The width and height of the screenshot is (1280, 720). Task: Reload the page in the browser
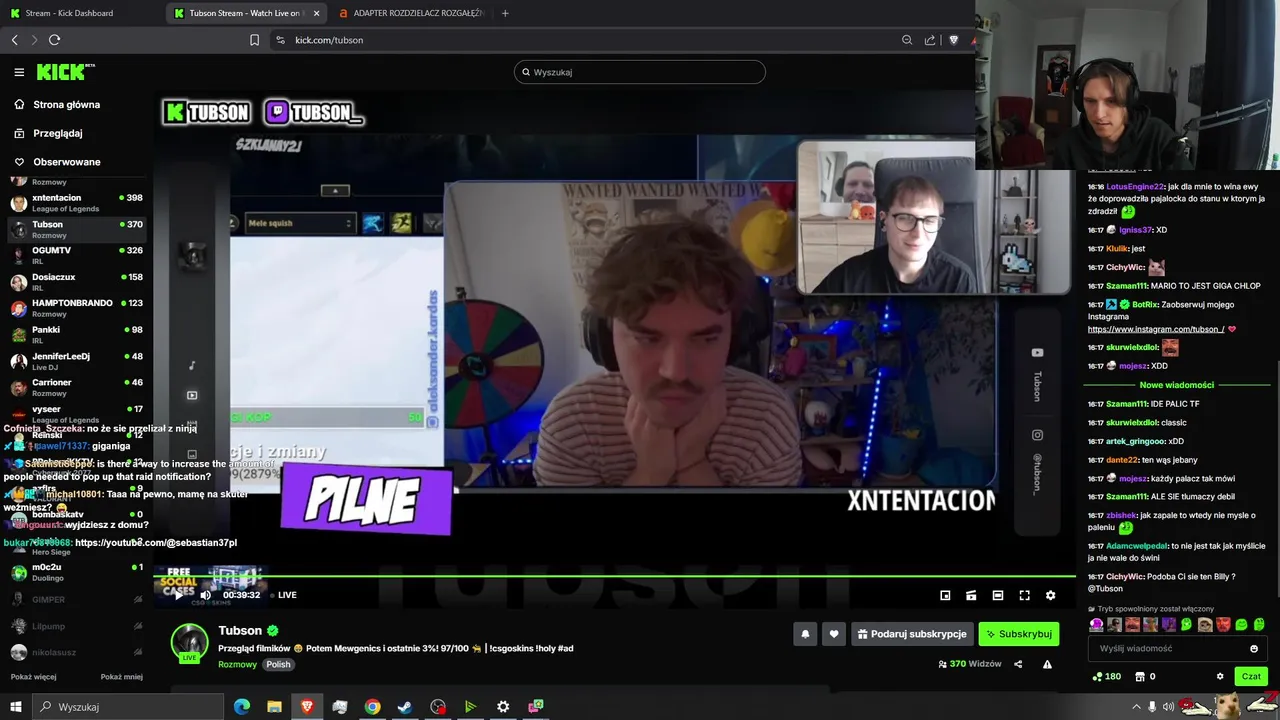coord(54,40)
